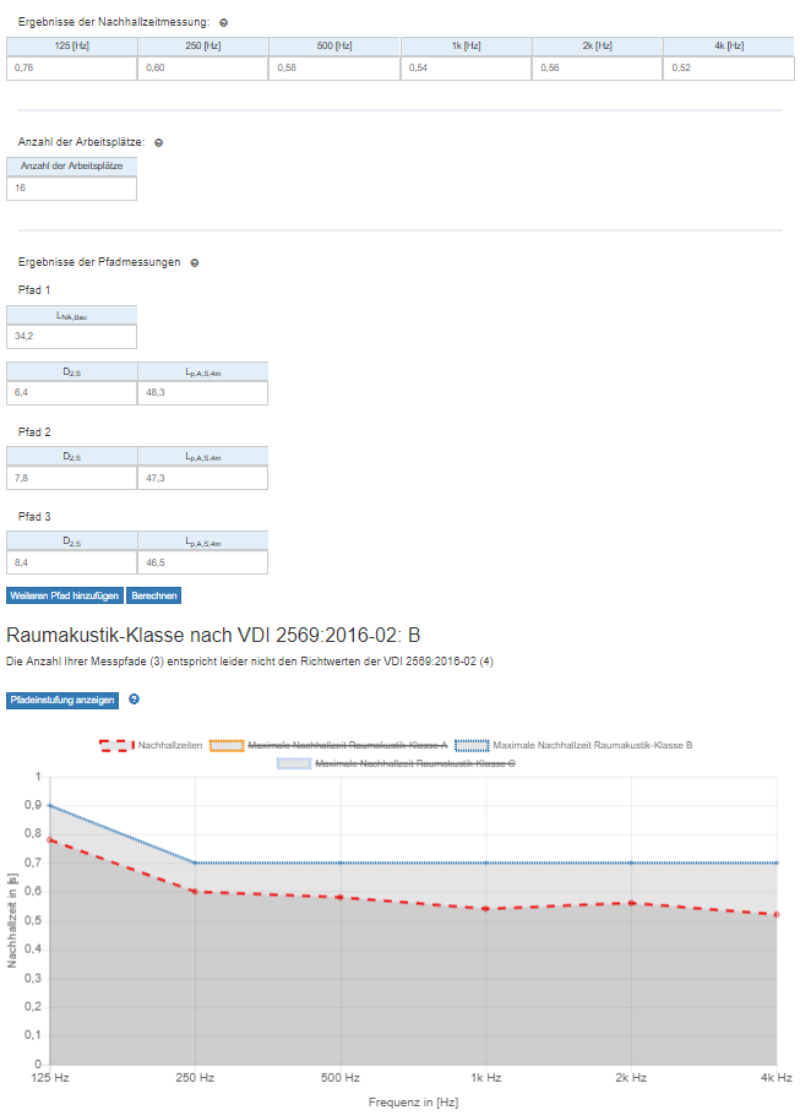Click help icon beside Ergebnisse der Pfadmessungen
Image resolution: width=800 pixels, height=1115 pixels.
point(195,263)
